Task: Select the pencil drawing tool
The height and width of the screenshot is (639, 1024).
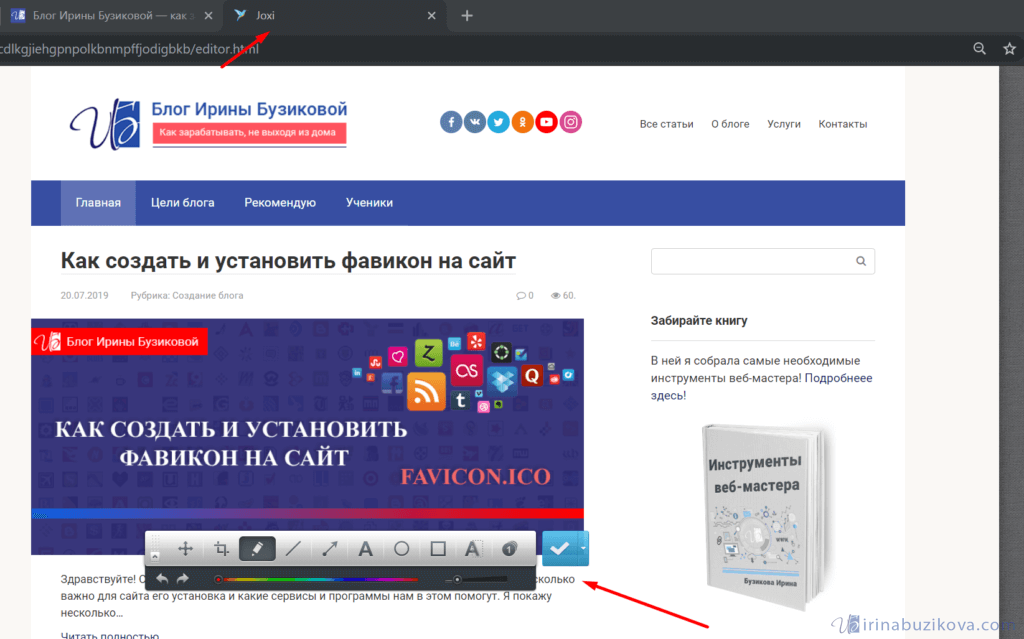Action: click(257, 548)
